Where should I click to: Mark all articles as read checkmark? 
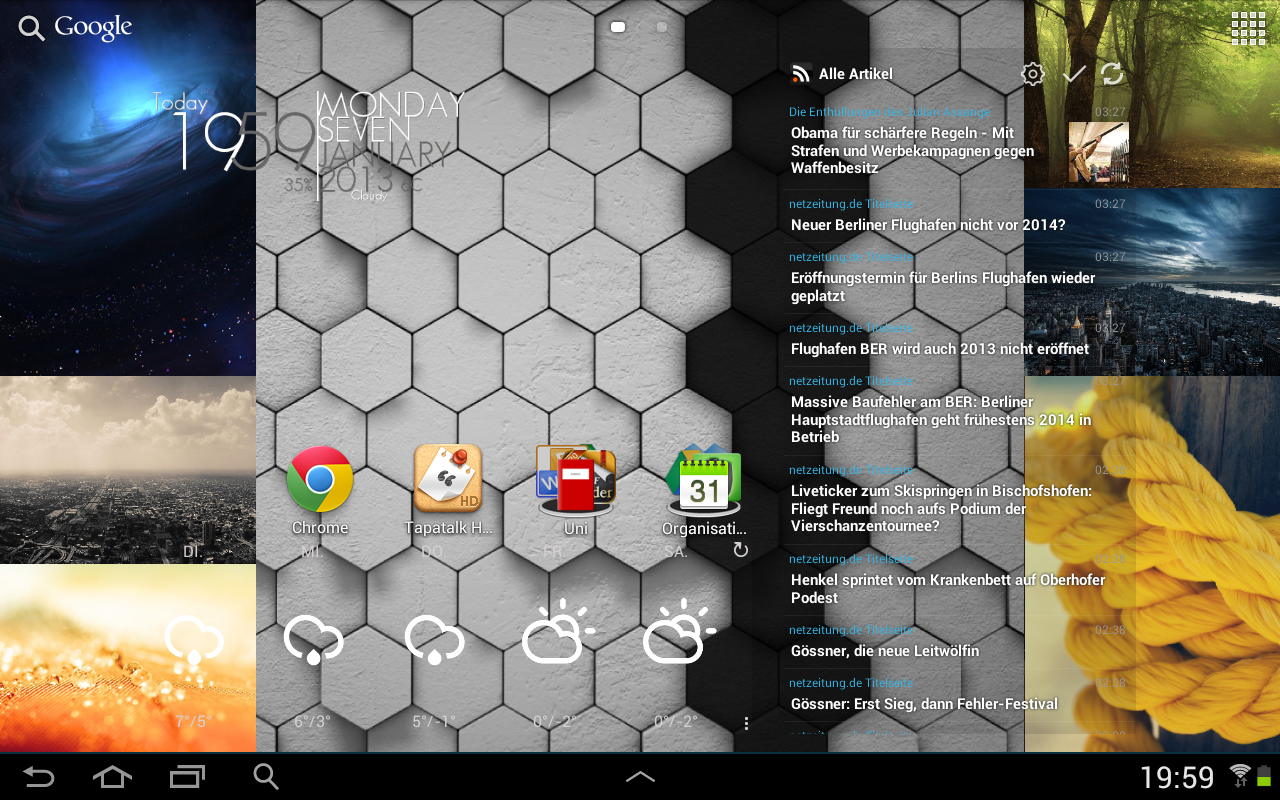(x=1074, y=74)
